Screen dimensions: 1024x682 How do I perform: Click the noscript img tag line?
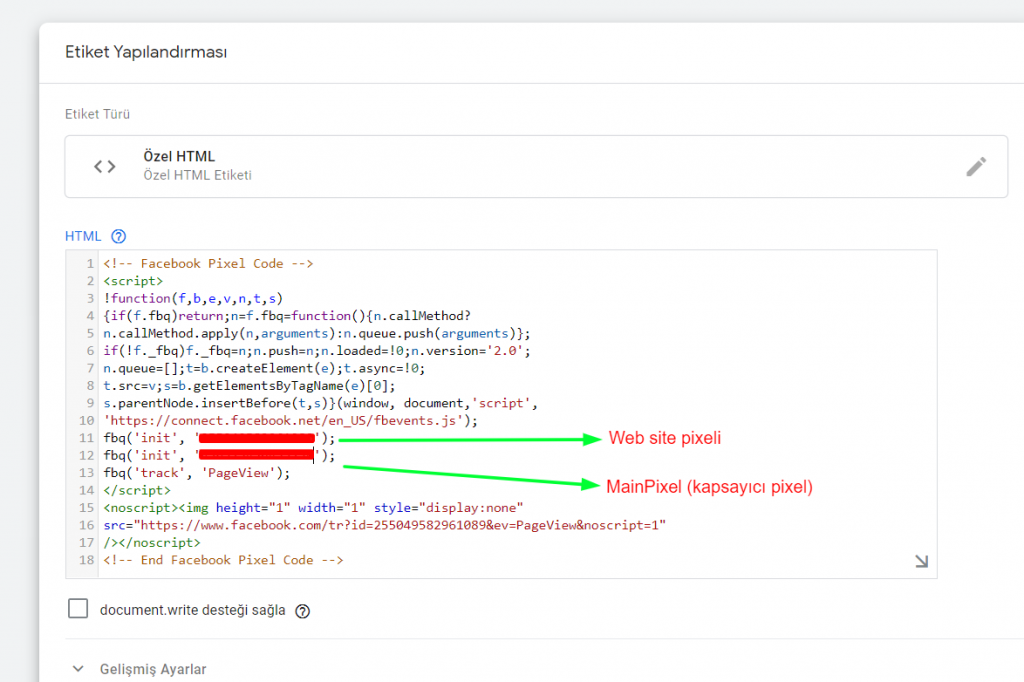pos(313,508)
